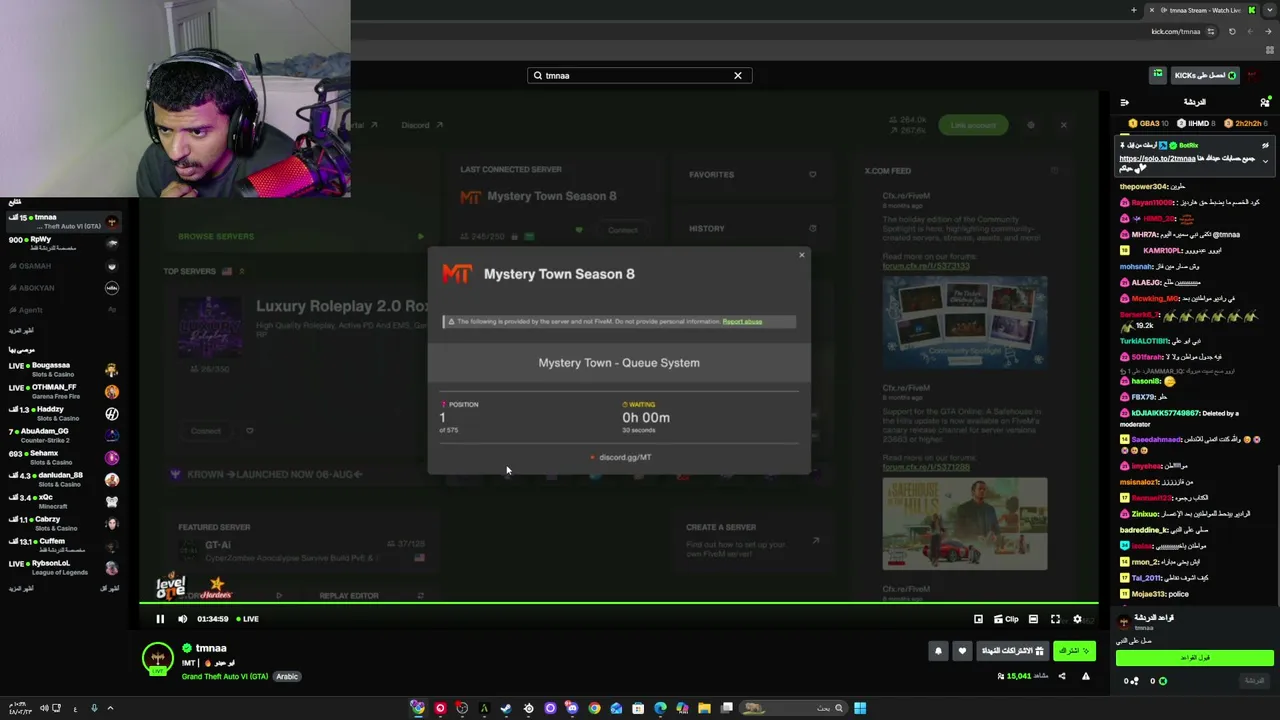Open a new browser tab with plus
The width and height of the screenshot is (1280, 720).
coord(1134,10)
